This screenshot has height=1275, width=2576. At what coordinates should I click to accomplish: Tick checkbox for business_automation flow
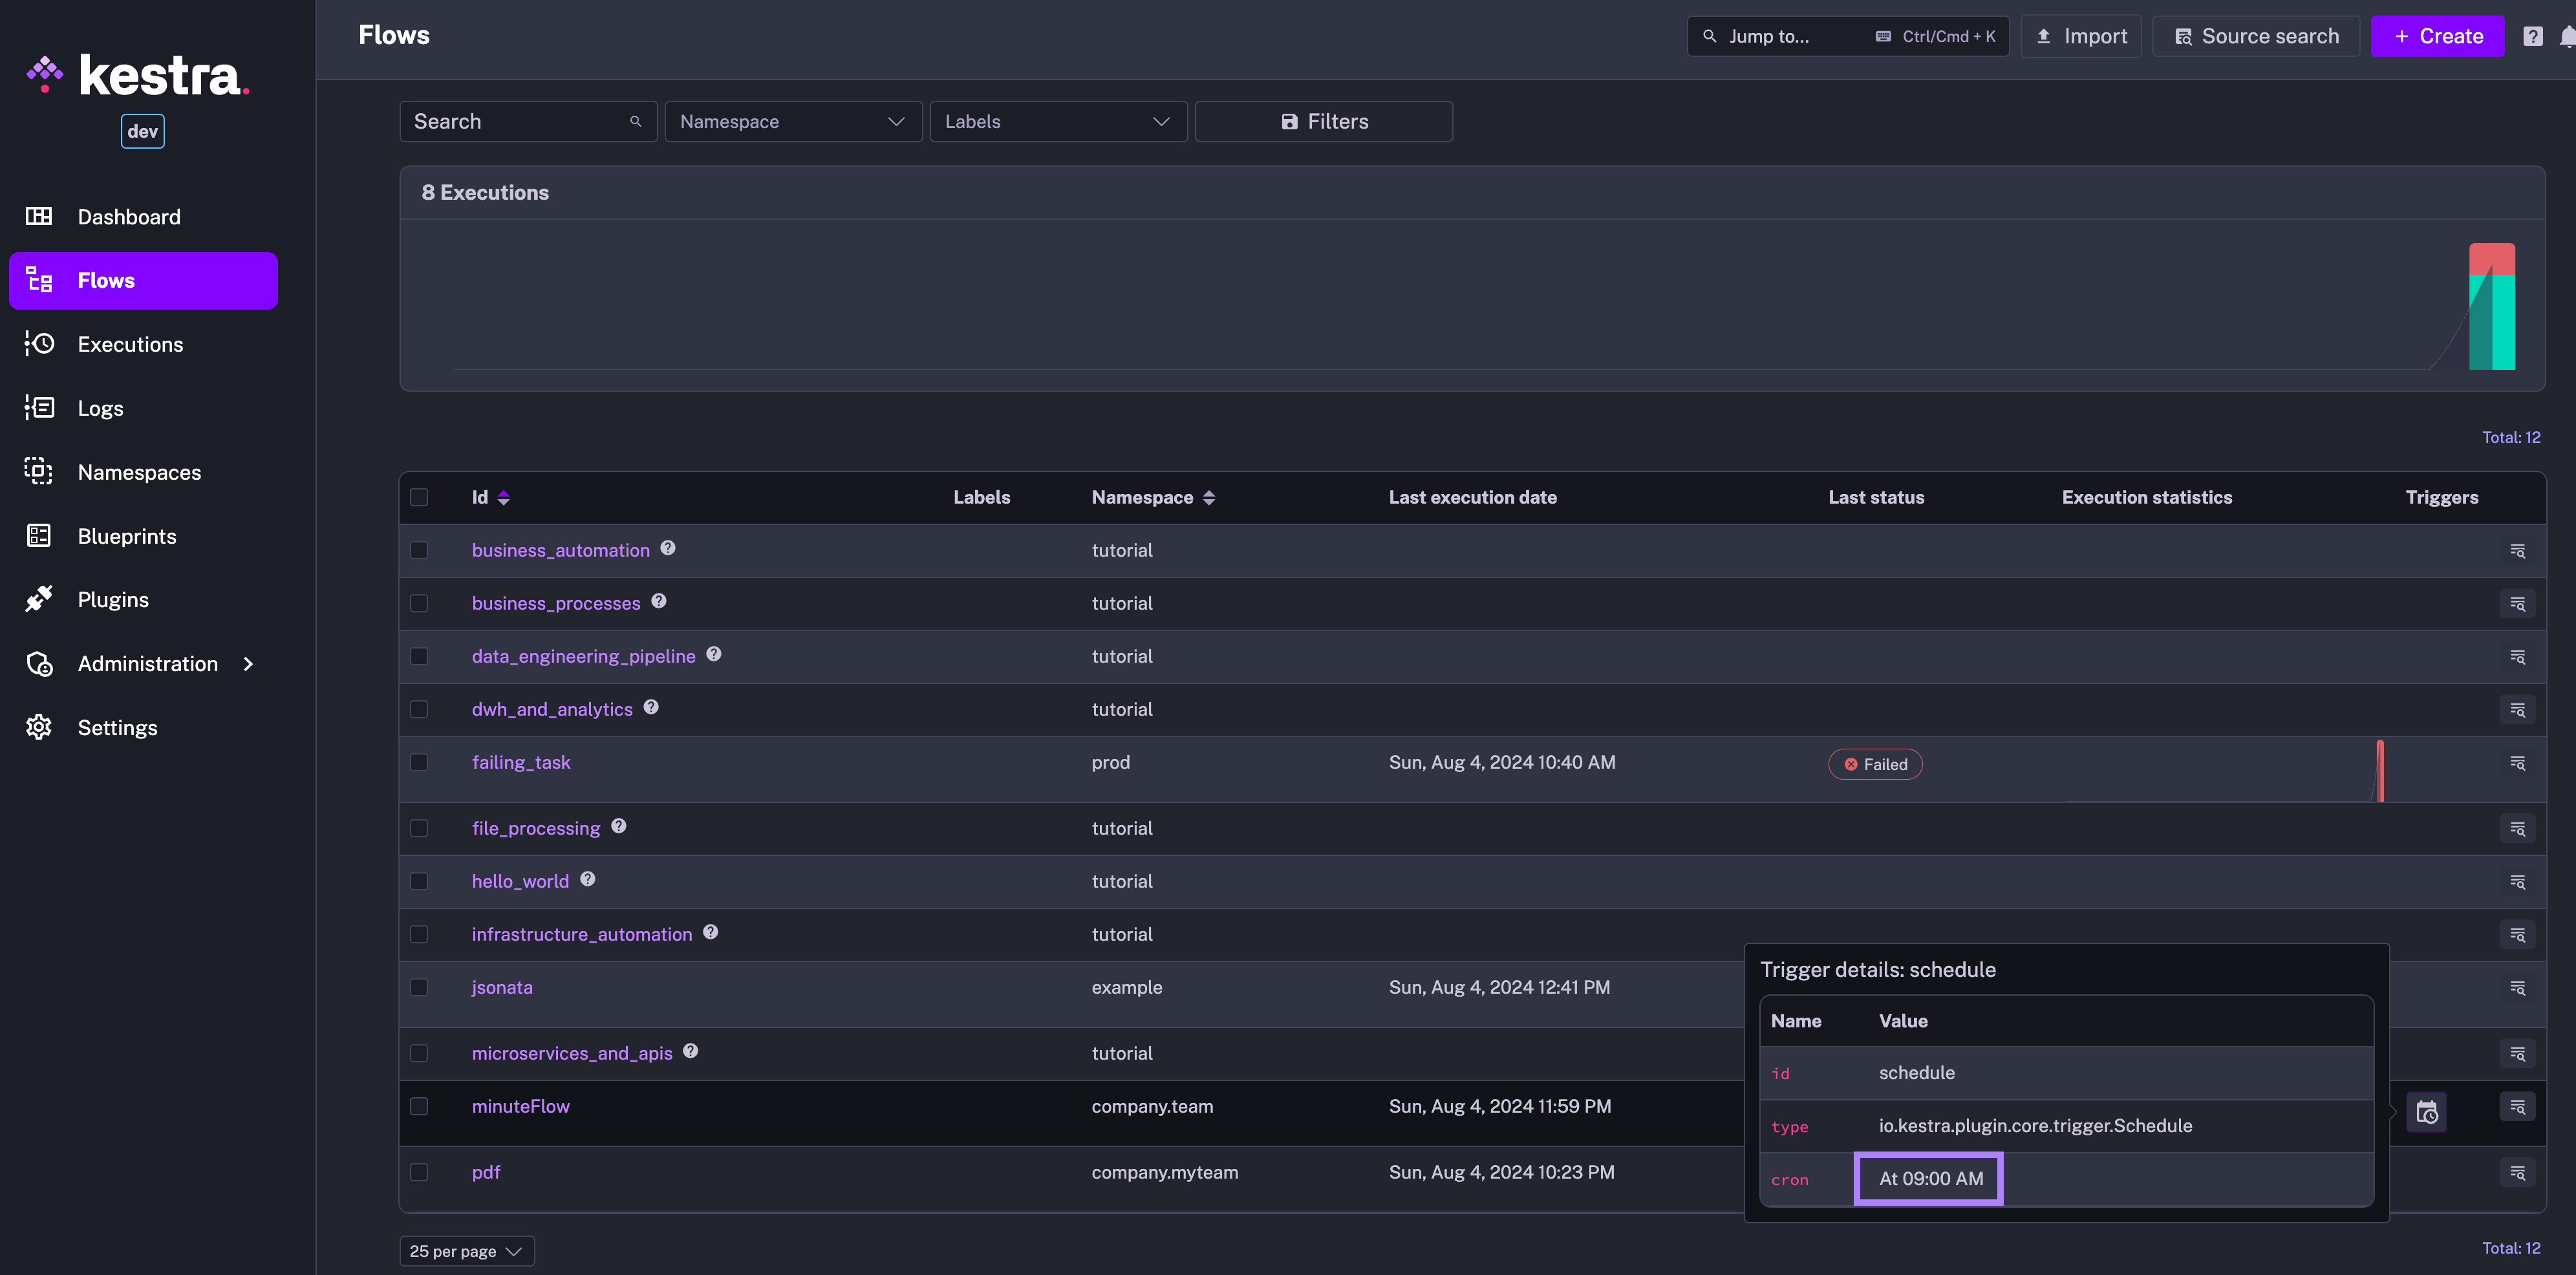click(419, 550)
